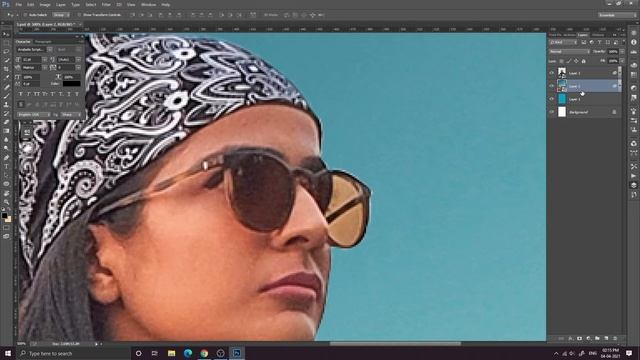Viewport: 640px width, 360px height.
Task: Open the font style dropdown
Action: point(69,49)
